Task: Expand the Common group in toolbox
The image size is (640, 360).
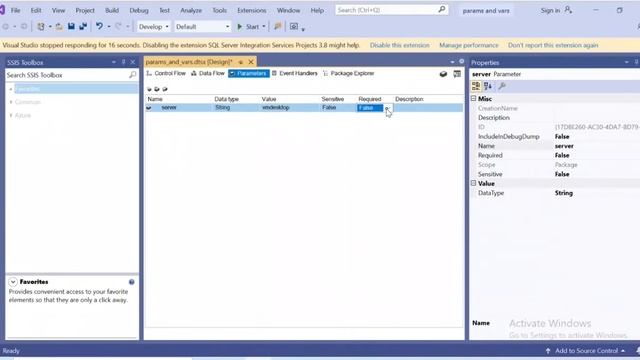Action: coord(11,102)
